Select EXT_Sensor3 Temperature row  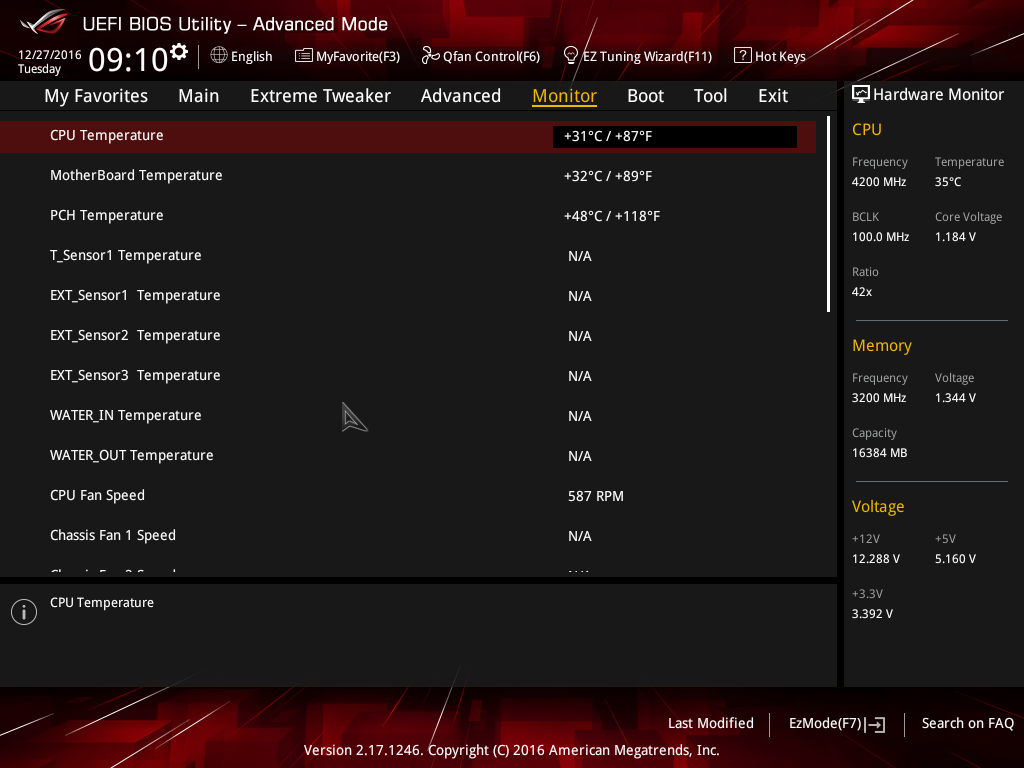pyautogui.click(x=408, y=376)
